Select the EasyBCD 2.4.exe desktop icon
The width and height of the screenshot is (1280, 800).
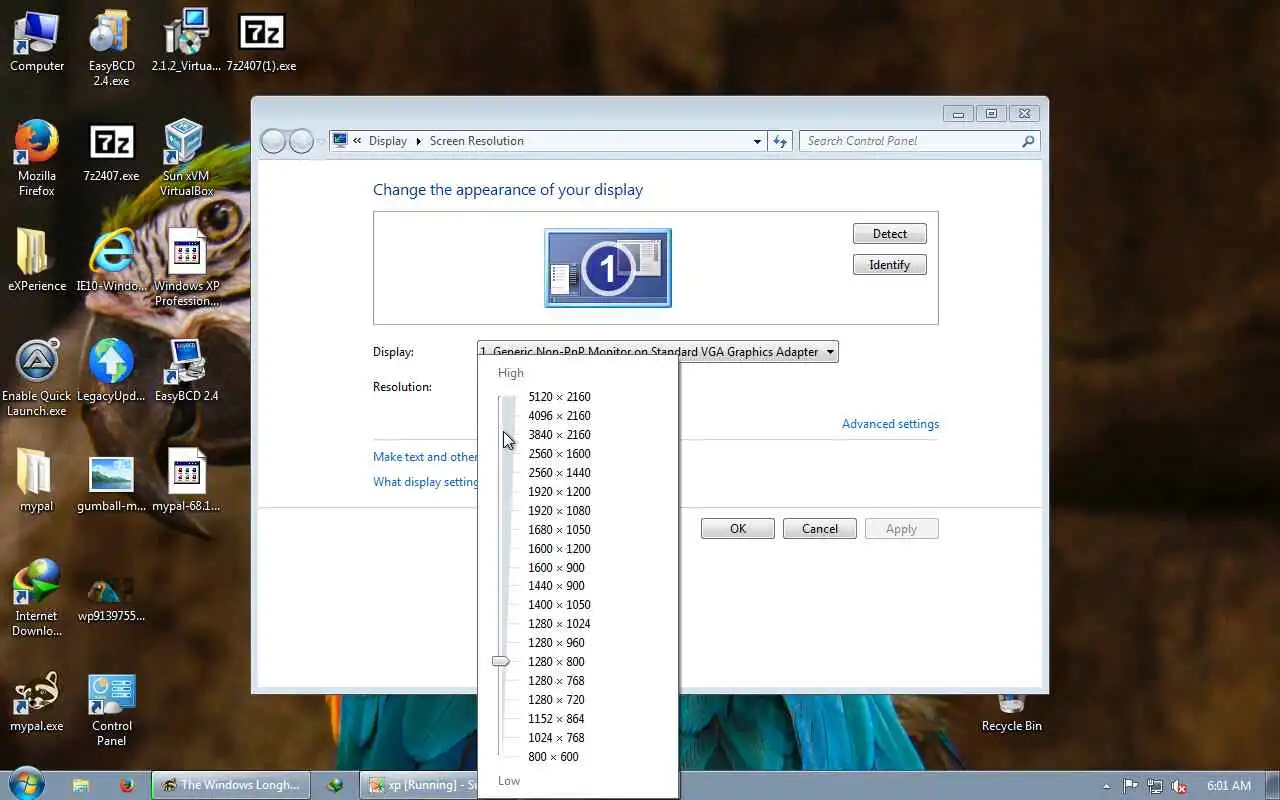point(112,48)
